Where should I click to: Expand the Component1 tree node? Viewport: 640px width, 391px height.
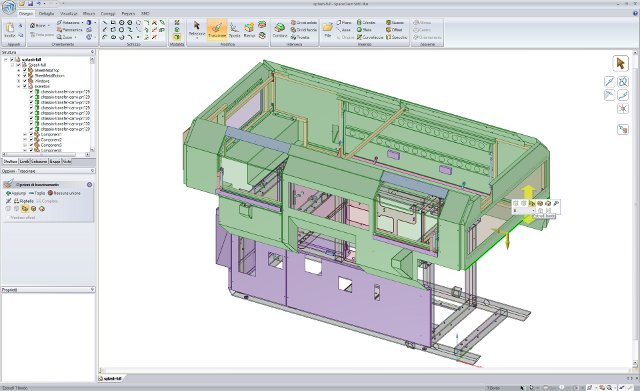25,134
